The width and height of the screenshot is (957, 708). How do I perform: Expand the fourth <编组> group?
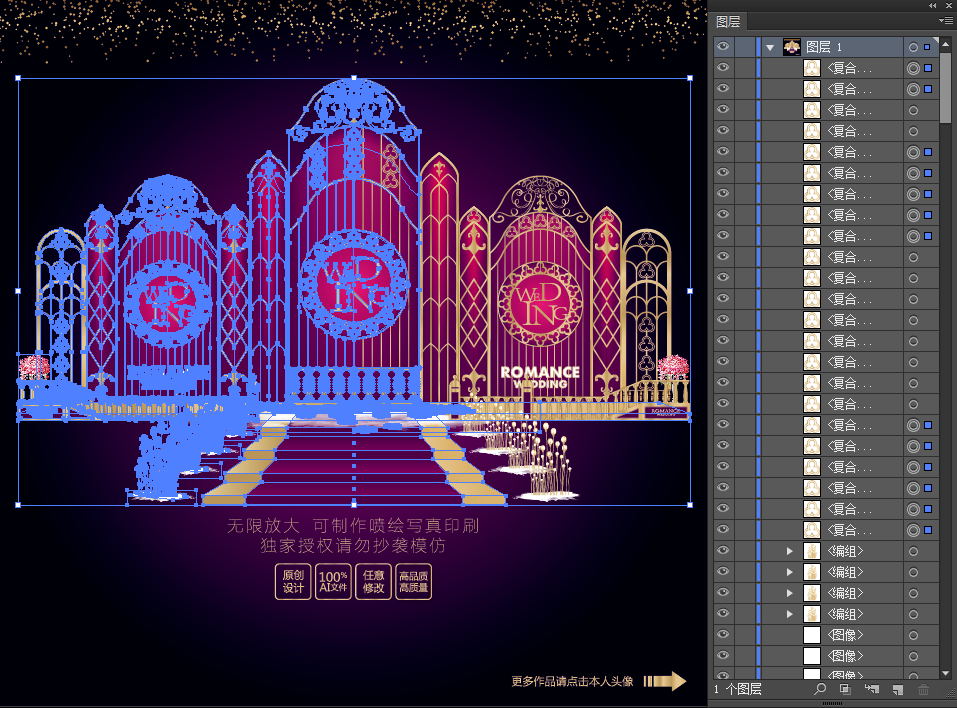[x=789, y=614]
